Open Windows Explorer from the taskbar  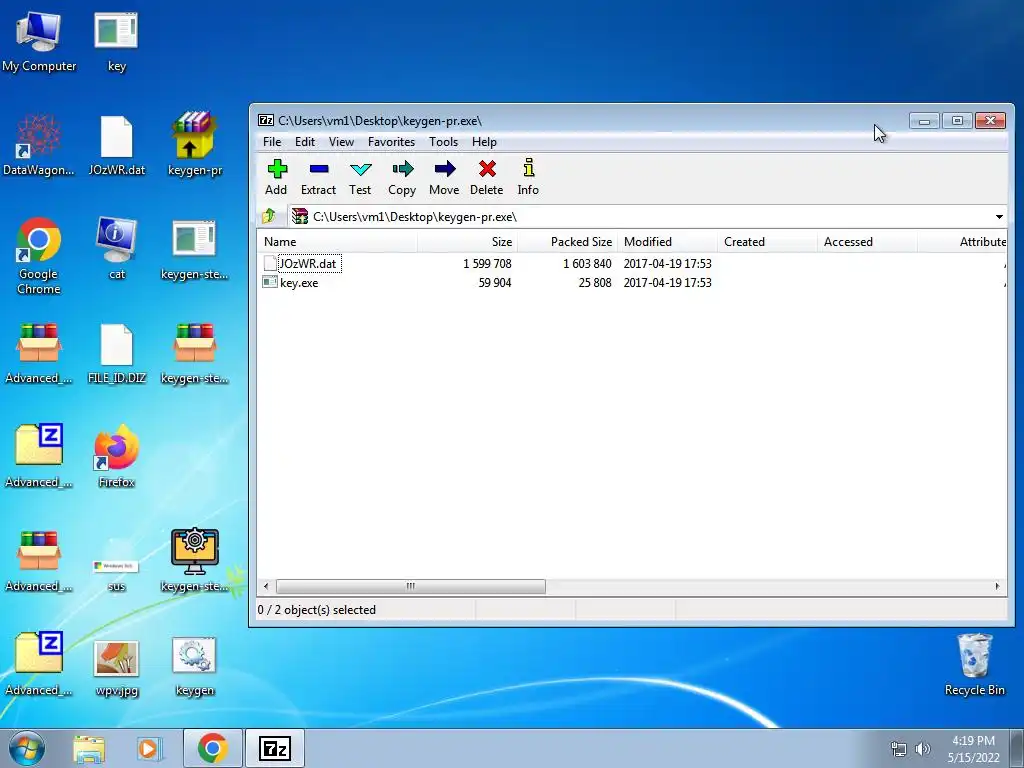[x=89, y=748]
